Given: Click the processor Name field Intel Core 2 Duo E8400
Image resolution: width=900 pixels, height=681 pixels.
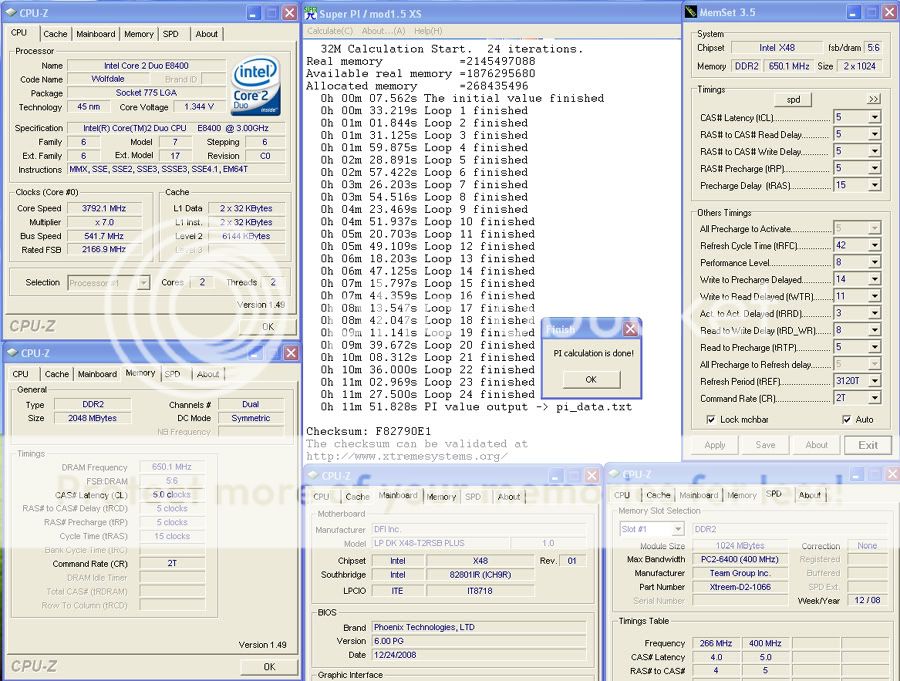Looking at the screenshot, I should tap(146, 65).
